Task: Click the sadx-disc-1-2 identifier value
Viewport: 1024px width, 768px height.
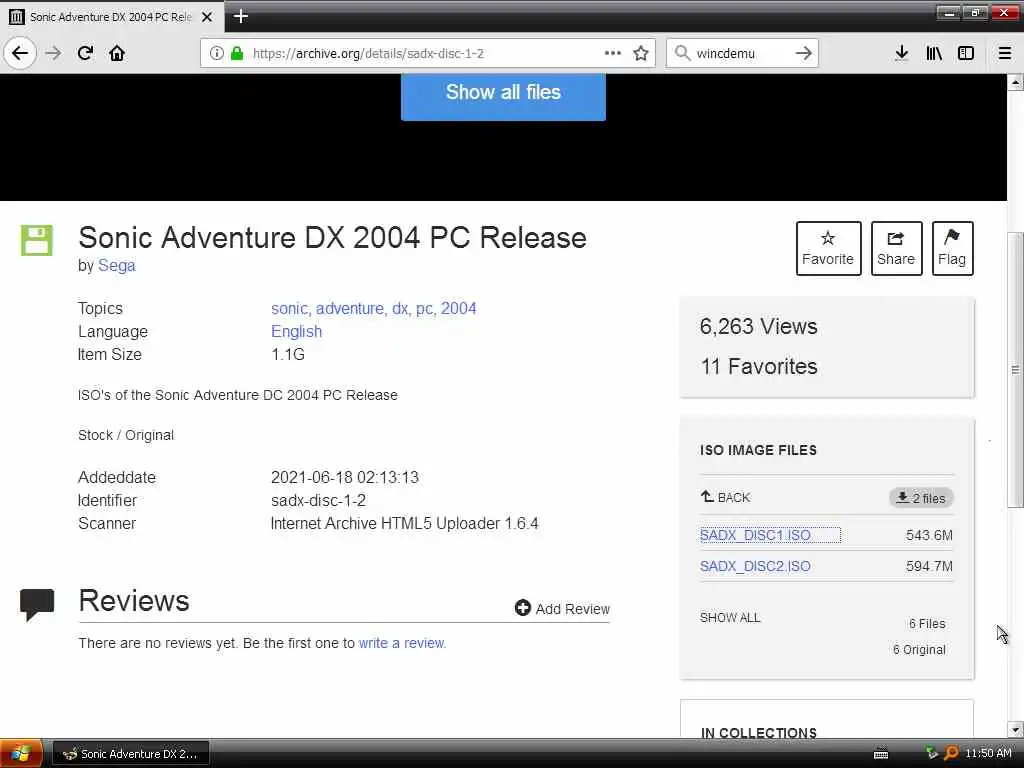Action: tap(318, 501)
